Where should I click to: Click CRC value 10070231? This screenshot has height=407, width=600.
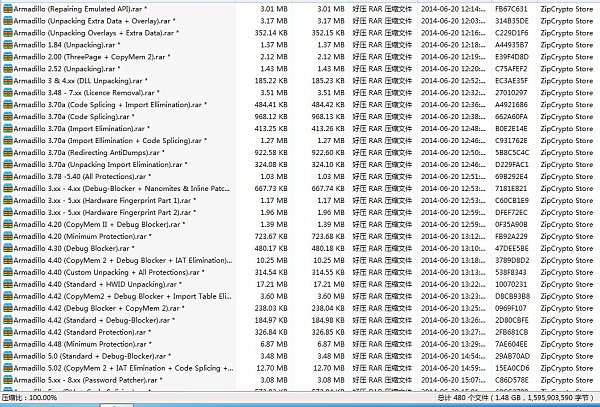tap(511, 284)
